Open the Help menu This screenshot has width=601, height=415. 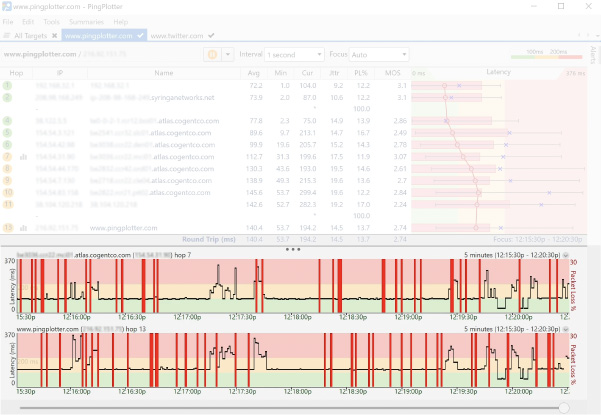[x=121, y=22]
